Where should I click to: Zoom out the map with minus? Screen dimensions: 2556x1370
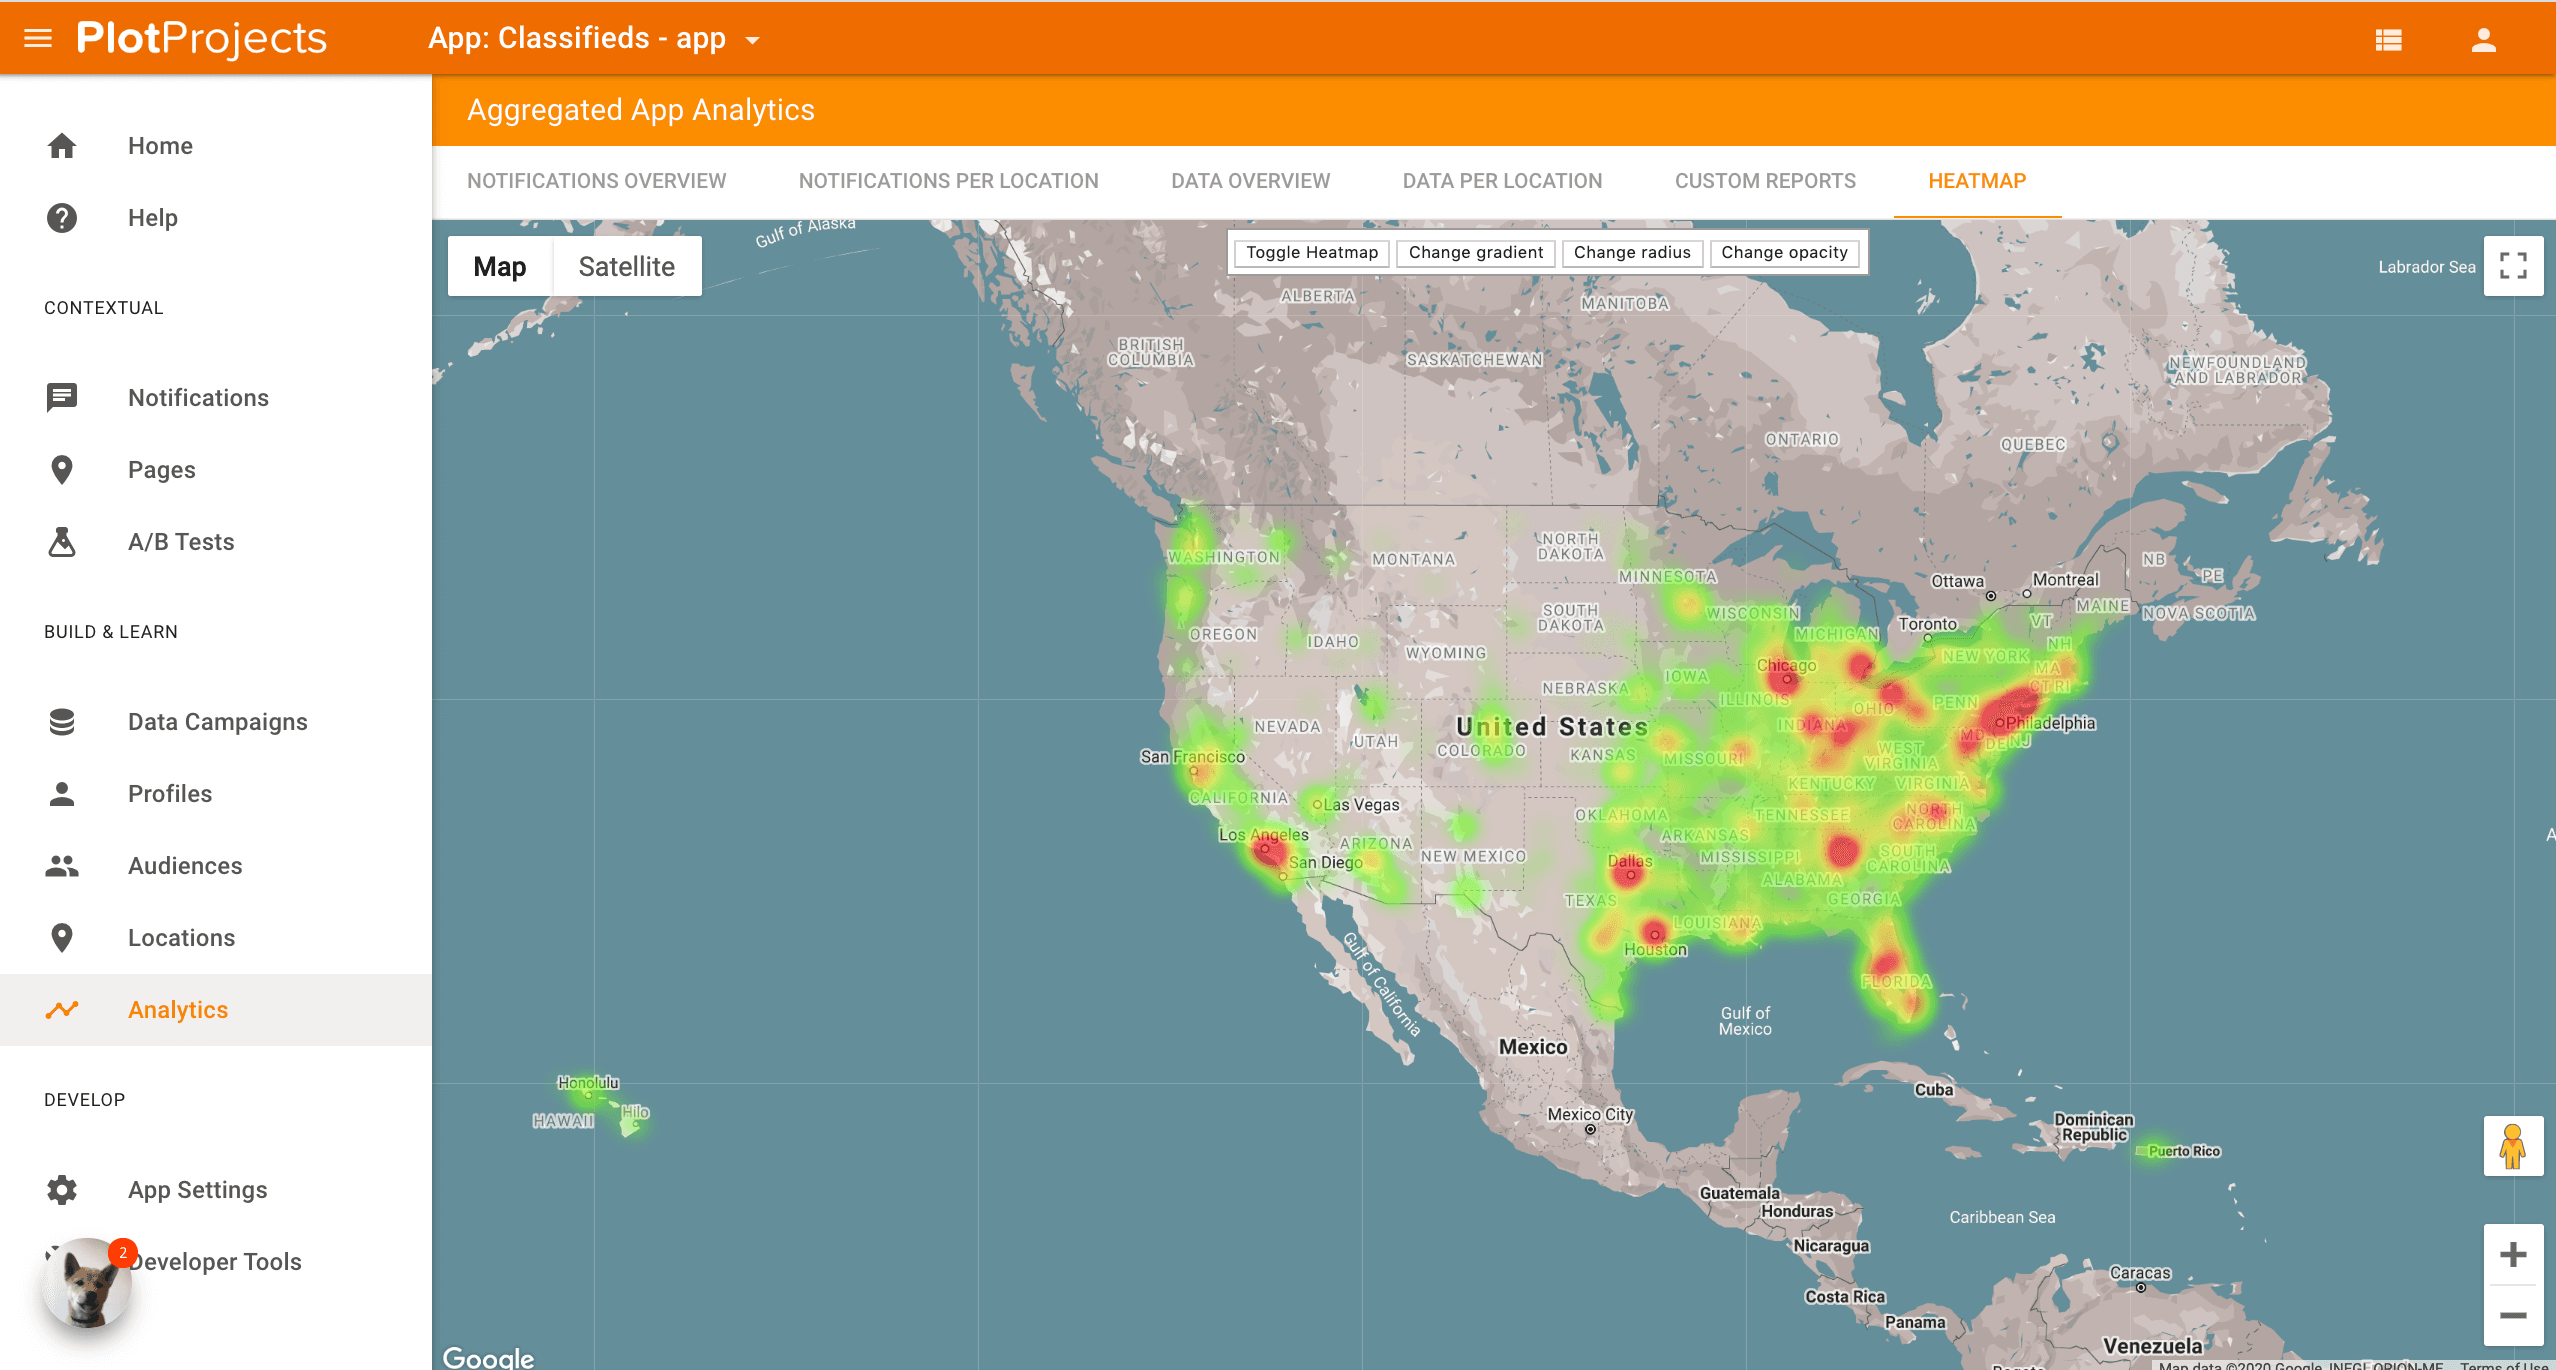tap(2513, 1316)
